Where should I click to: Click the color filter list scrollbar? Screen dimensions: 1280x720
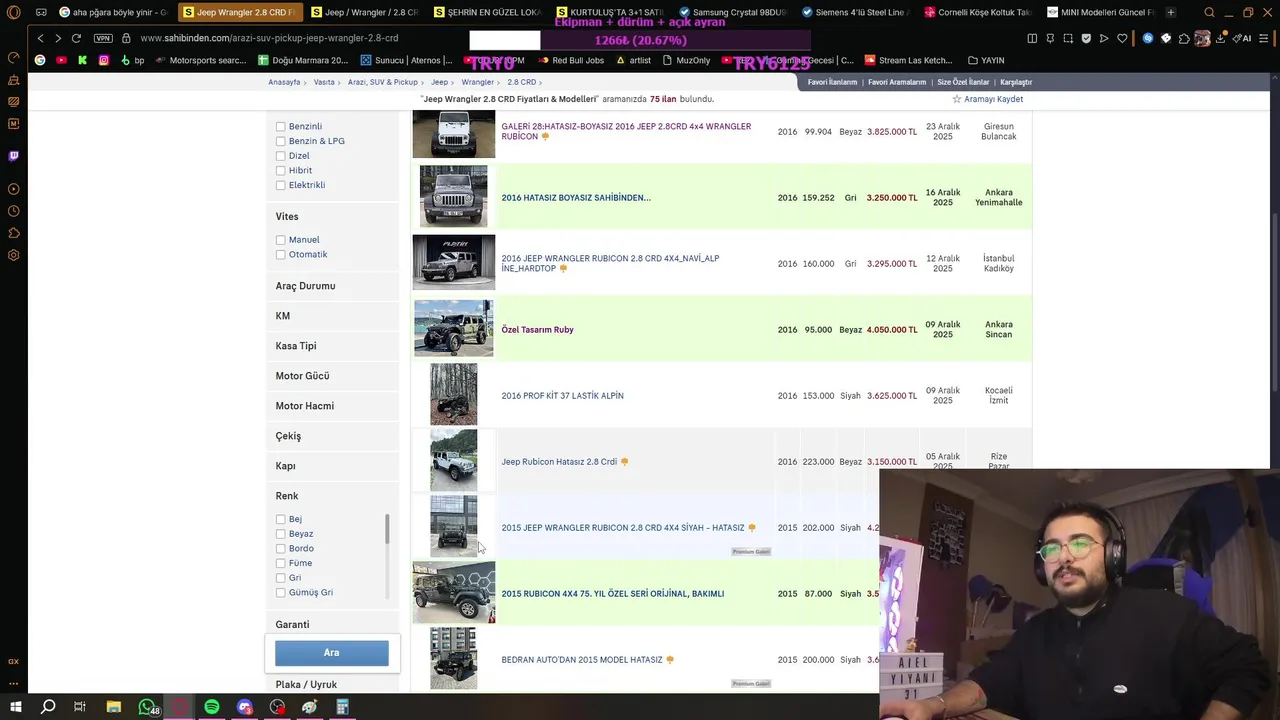(x=387, y=530)
